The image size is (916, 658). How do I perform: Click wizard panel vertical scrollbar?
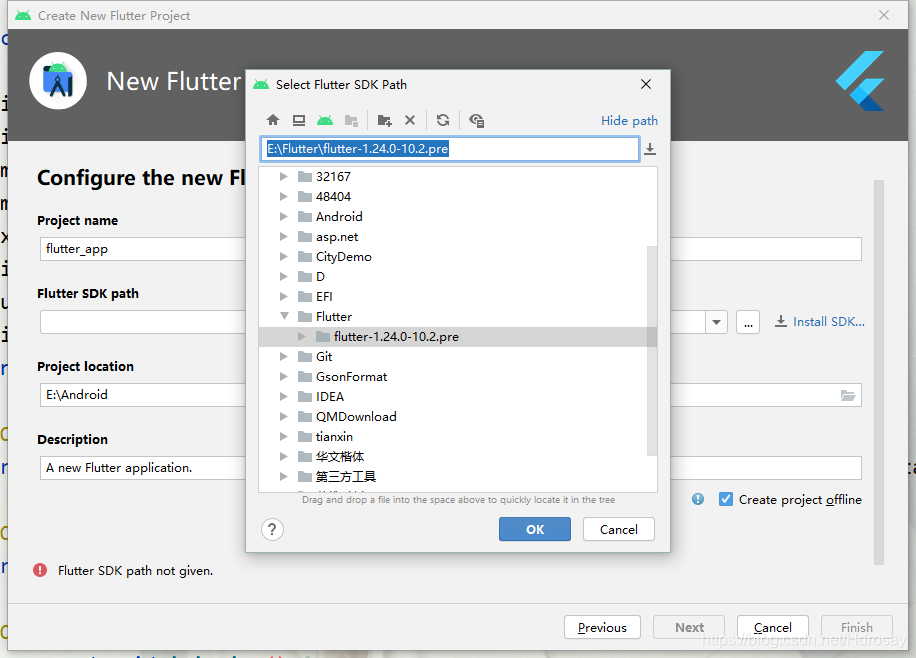pos(879,372)
